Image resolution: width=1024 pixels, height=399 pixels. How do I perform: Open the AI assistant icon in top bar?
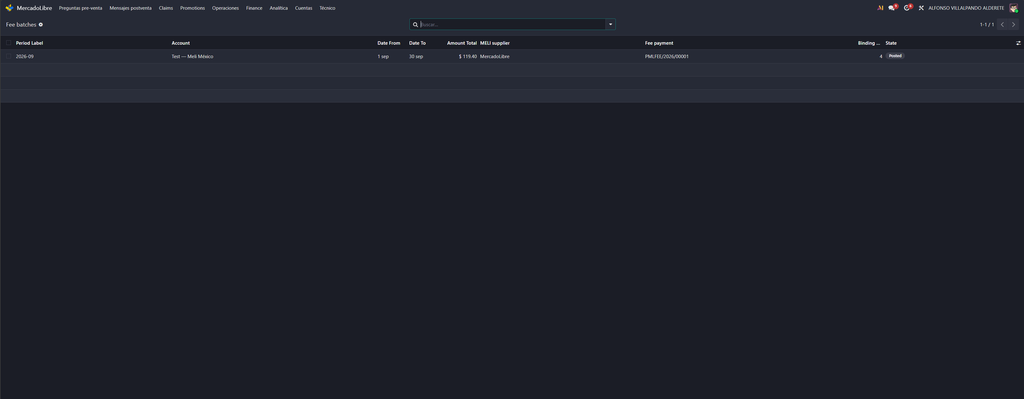pos(880,8)
